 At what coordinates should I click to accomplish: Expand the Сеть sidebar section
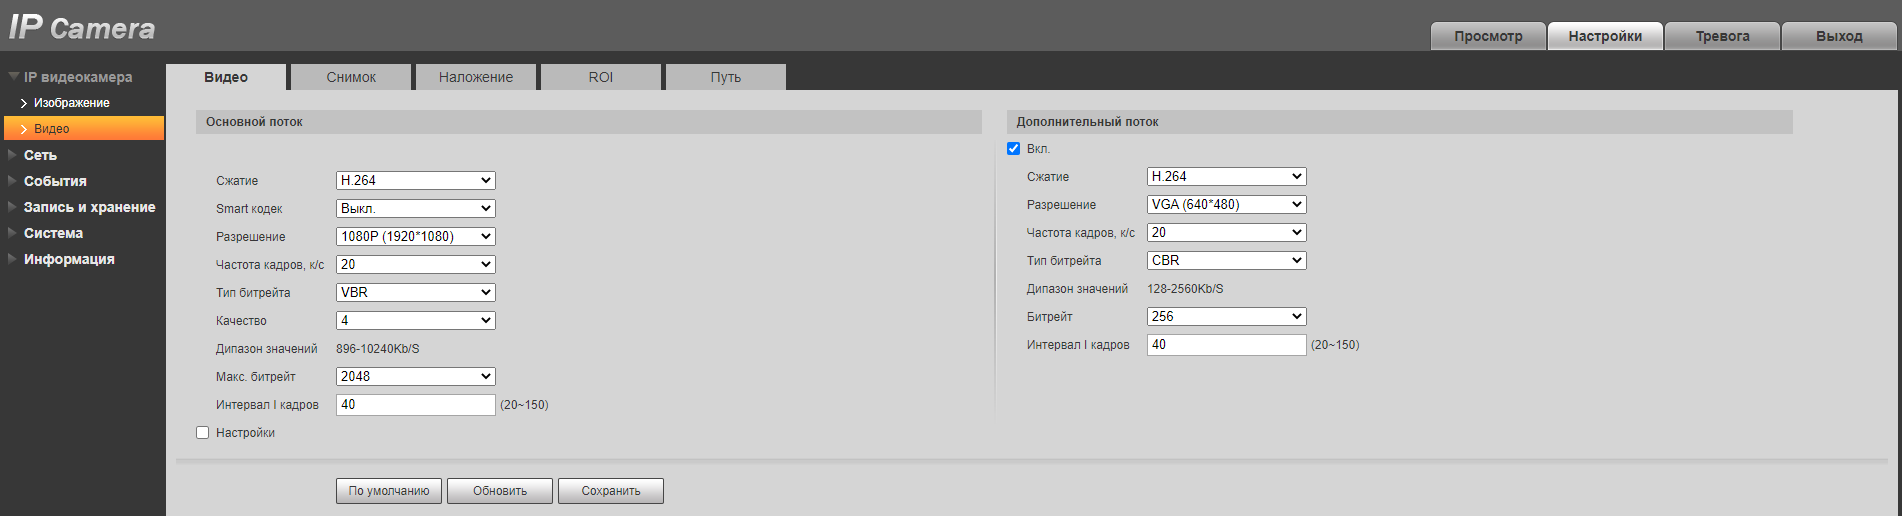click(x=40, y=155)
